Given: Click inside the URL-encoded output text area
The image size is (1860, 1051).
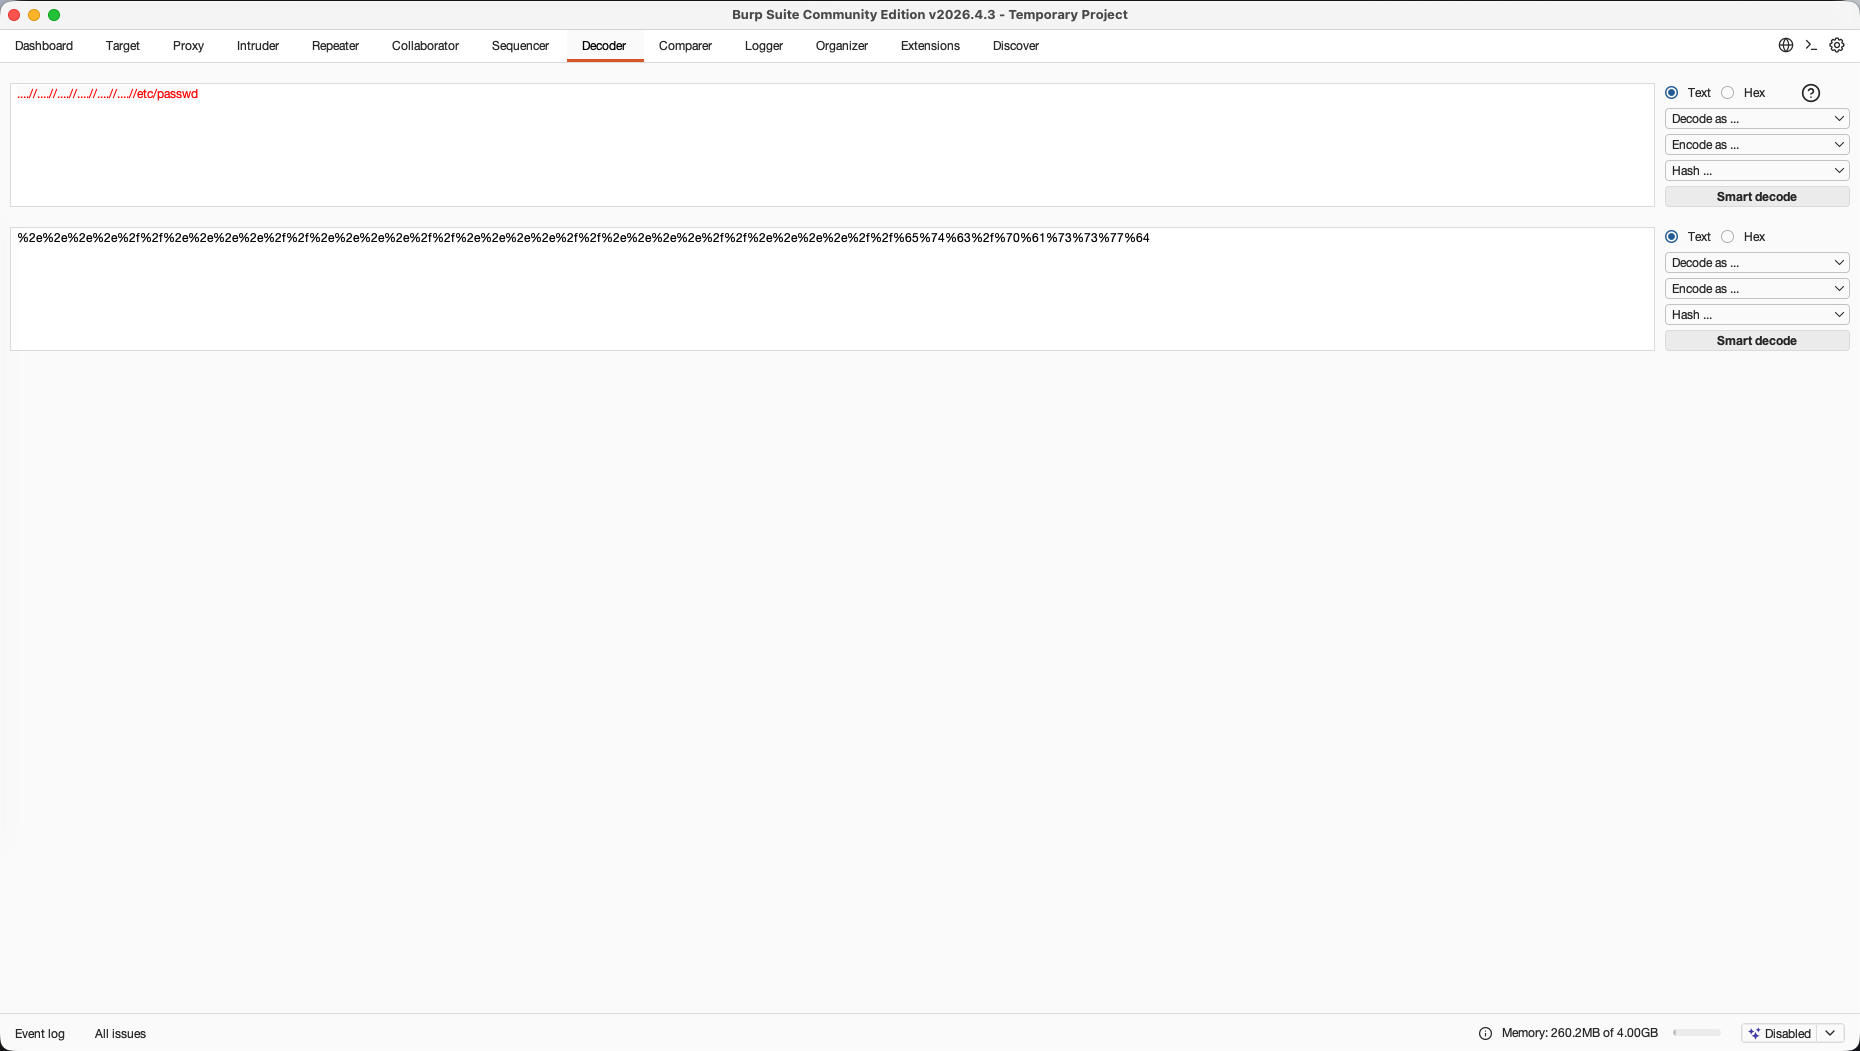Looking at the screenshot, I should 832,289.
